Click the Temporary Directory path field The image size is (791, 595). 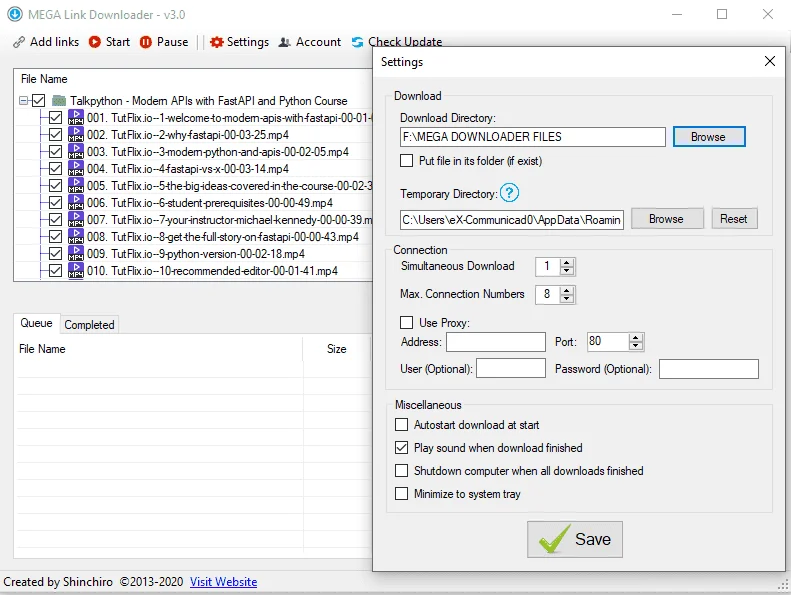pyautogui.click(x=512, y=220)
